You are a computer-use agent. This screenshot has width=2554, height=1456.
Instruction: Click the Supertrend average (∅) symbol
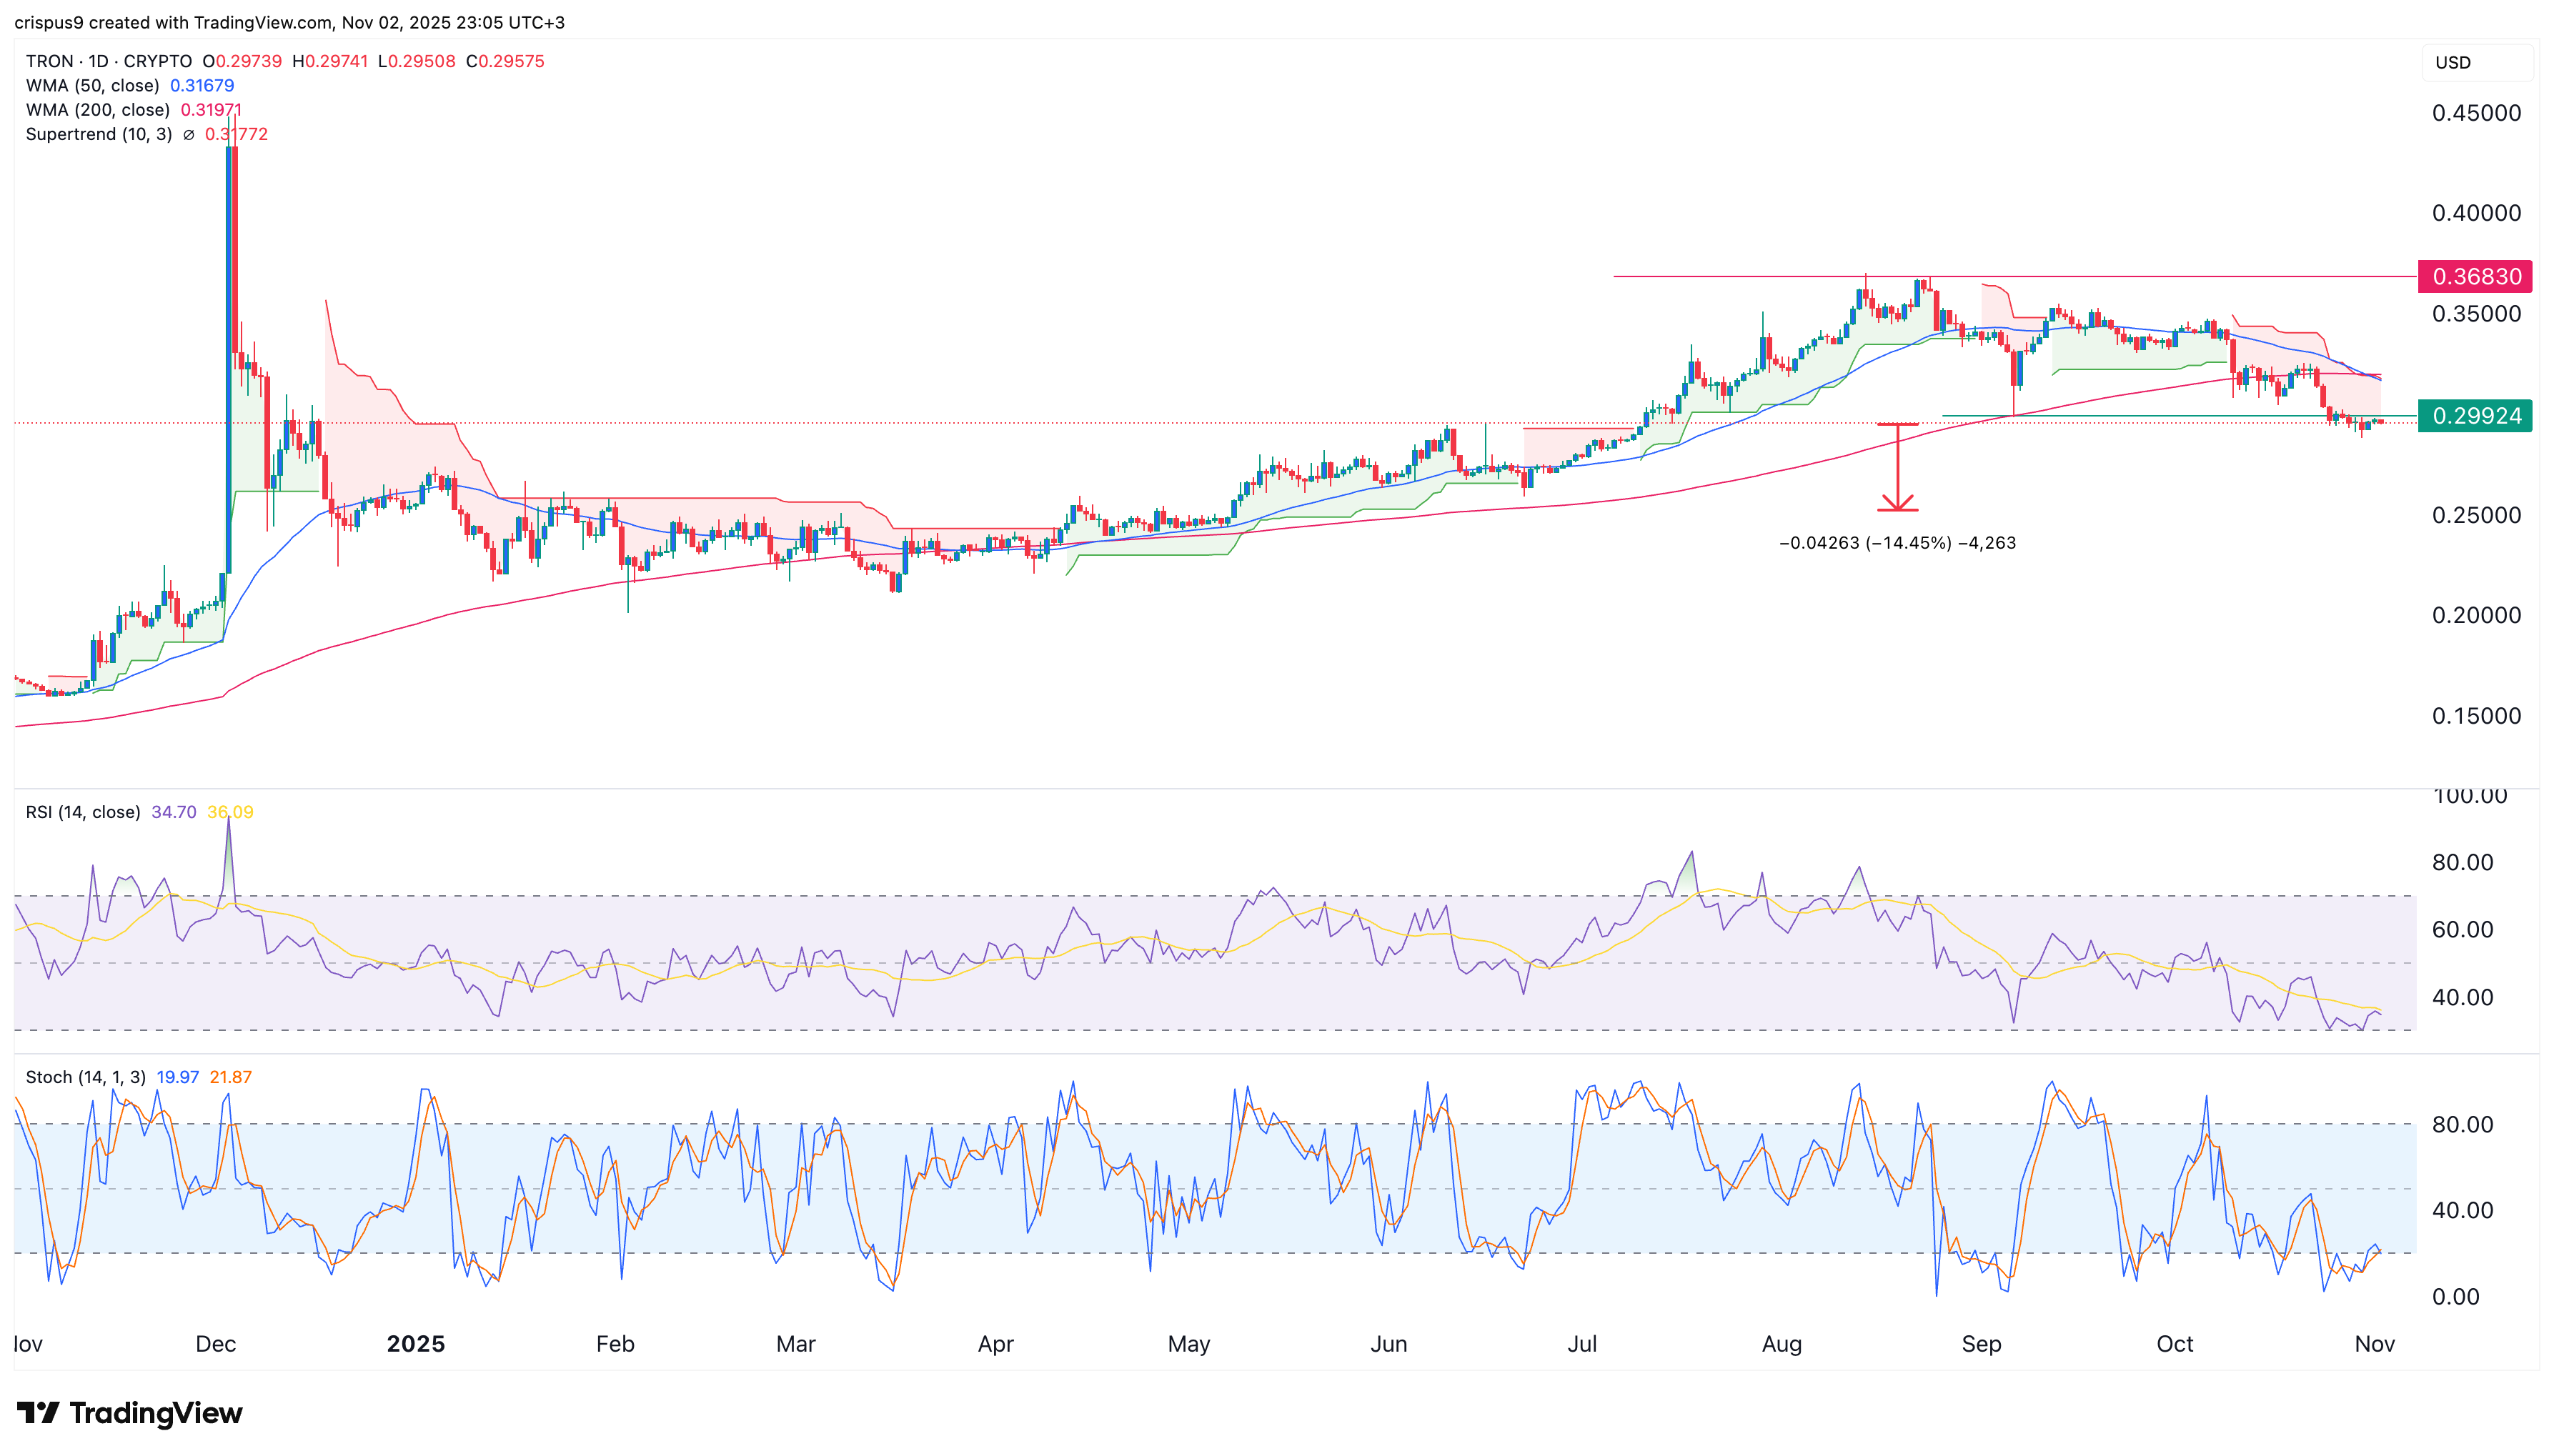pos(190,134)
